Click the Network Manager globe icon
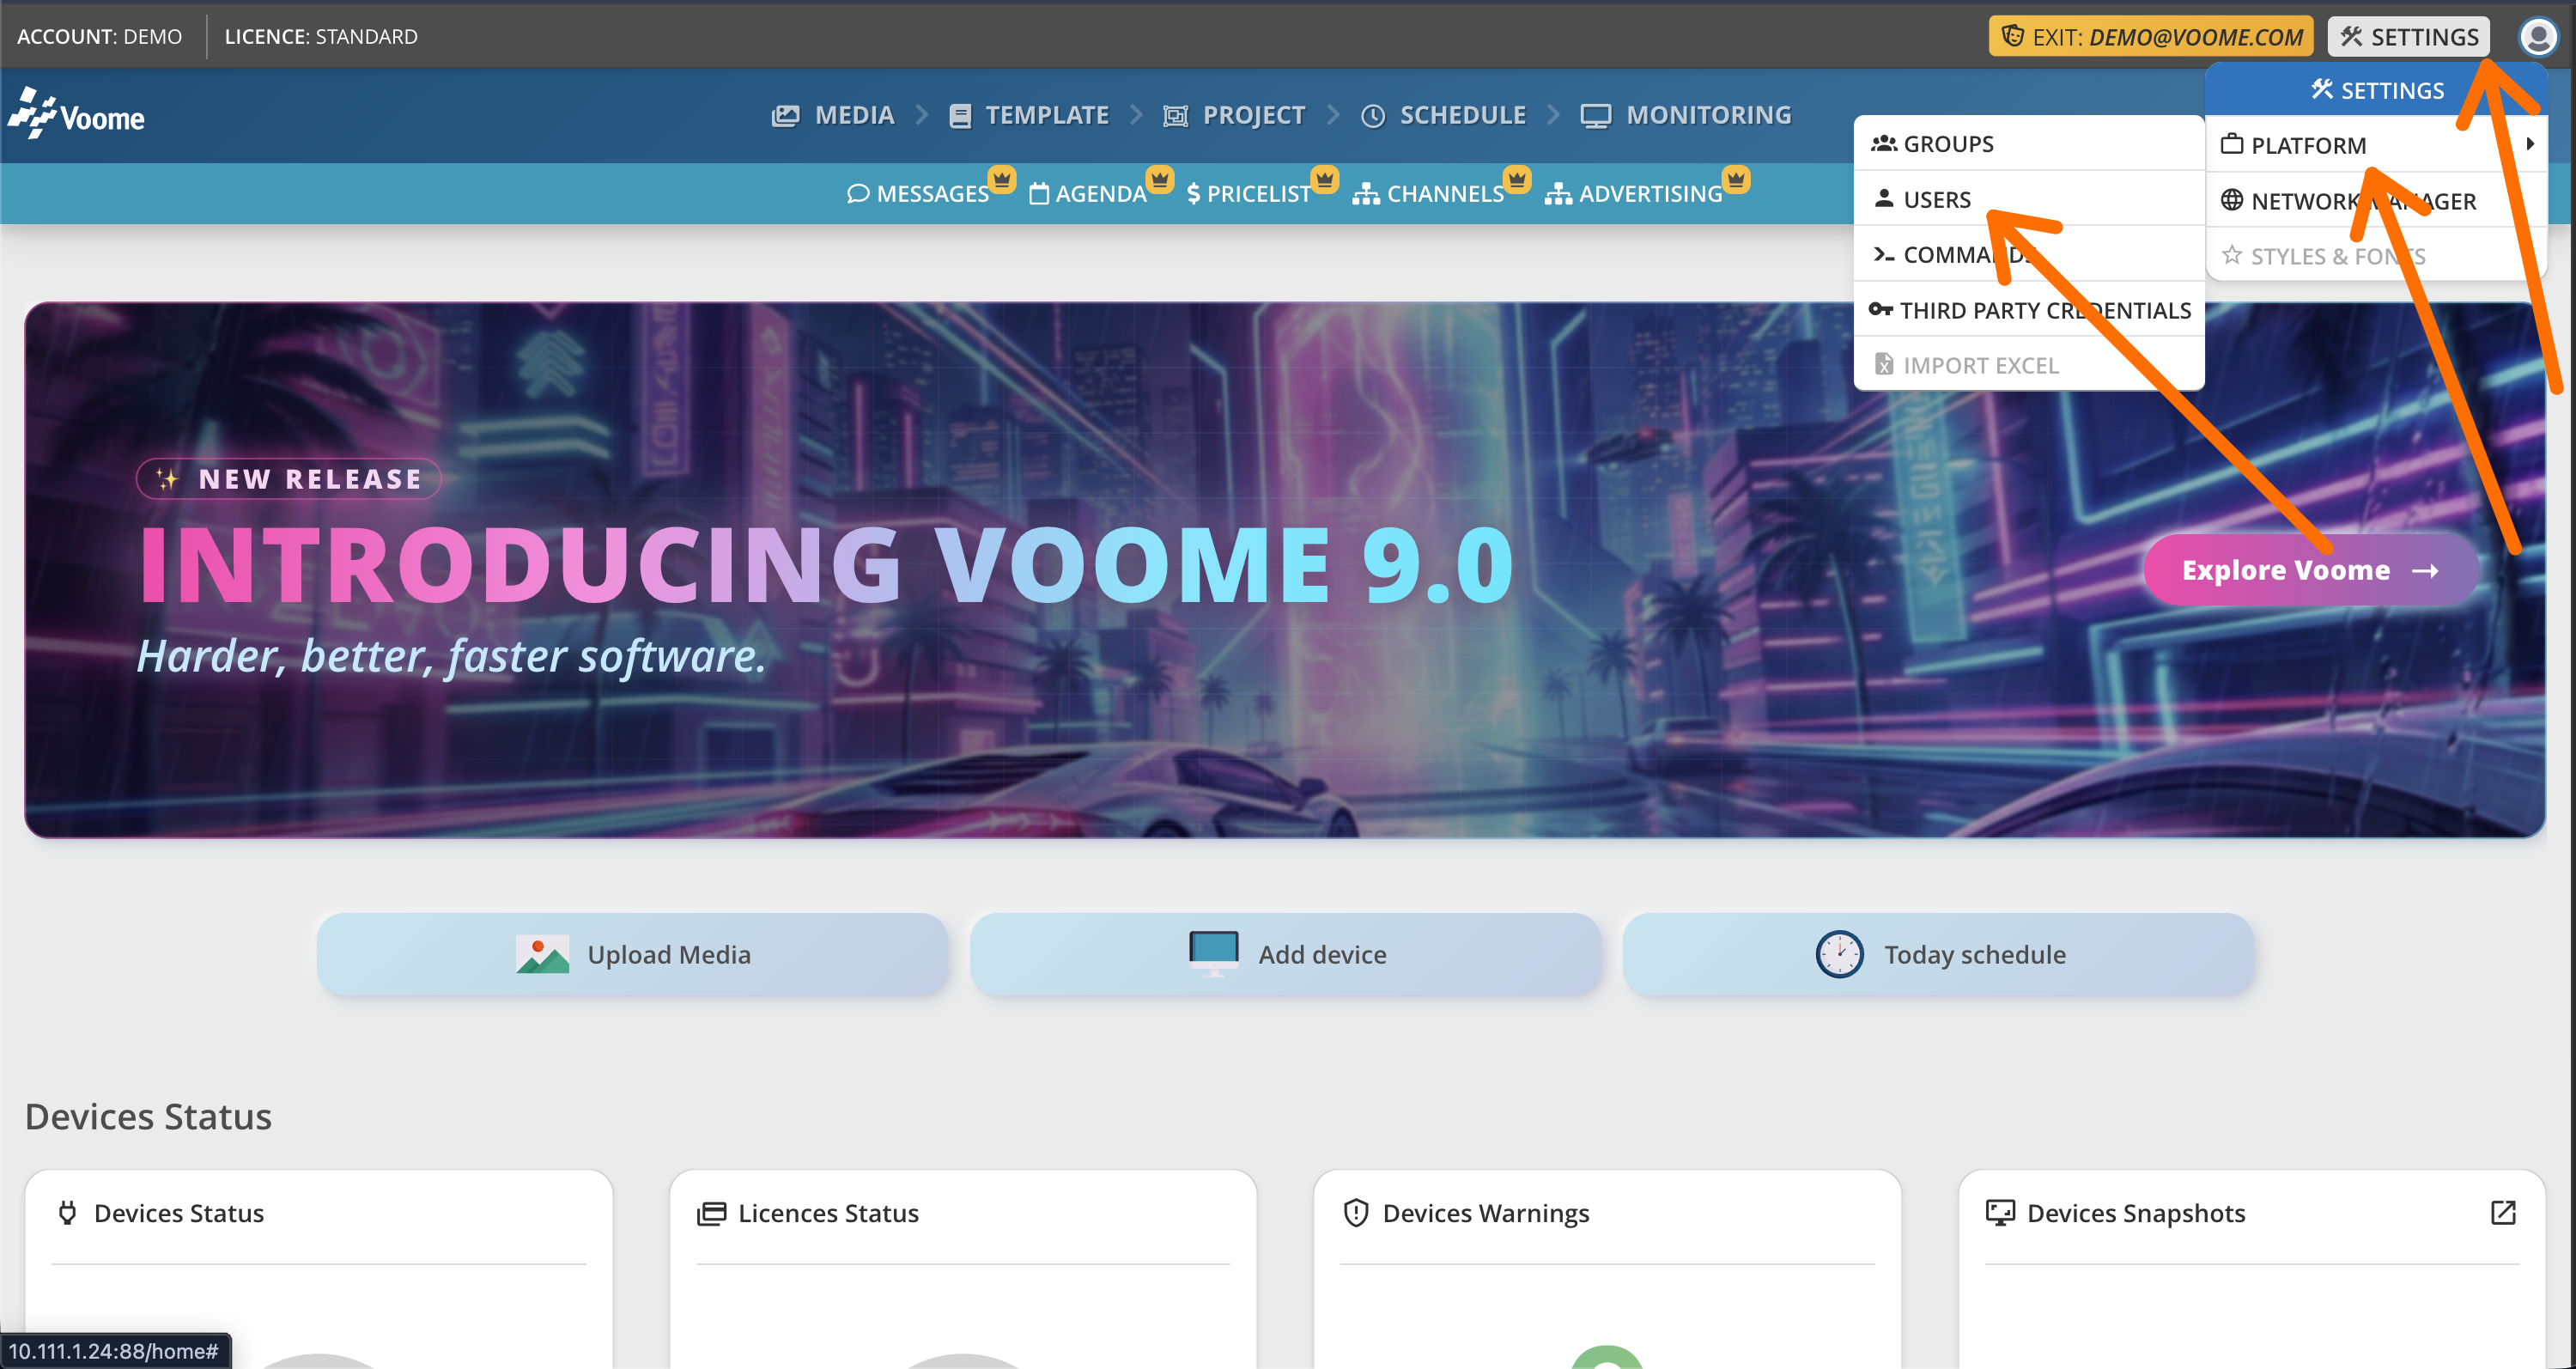The height and width of the screenshot is (1369, 2576). click(2232, 200)
